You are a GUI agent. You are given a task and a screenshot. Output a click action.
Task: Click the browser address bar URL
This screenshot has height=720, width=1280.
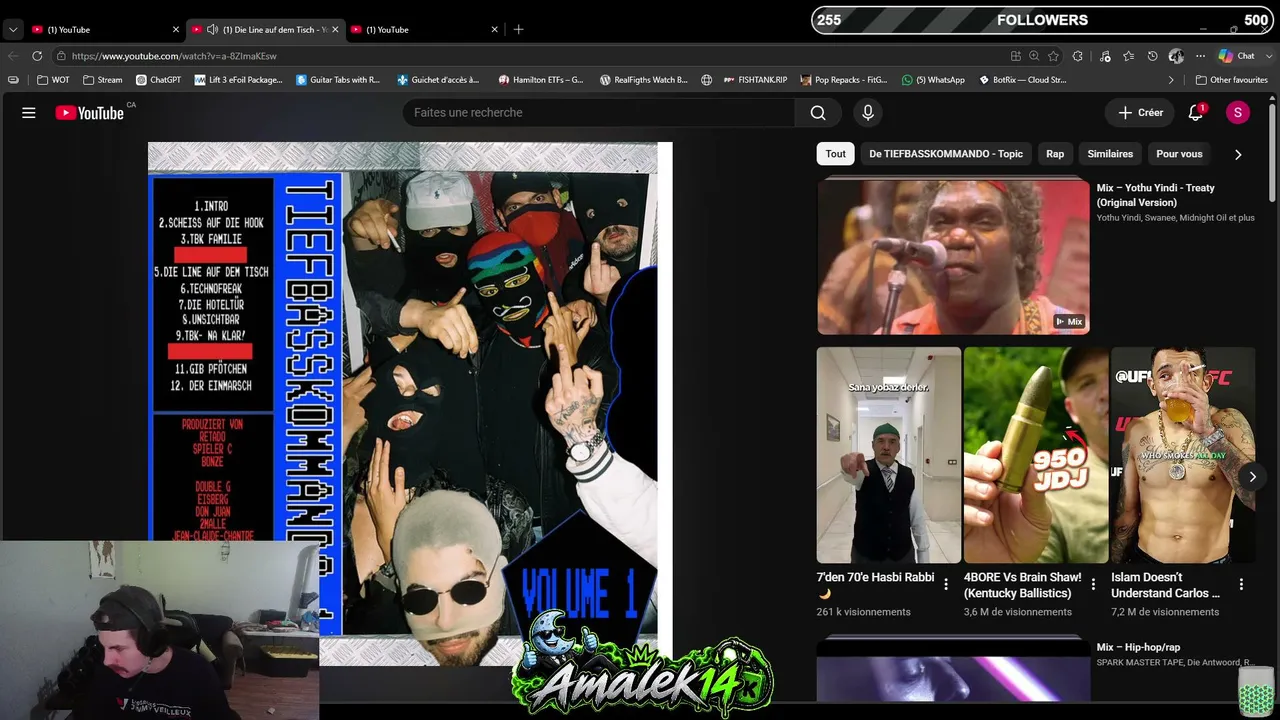pyautogui.click(x=174, y=56)
